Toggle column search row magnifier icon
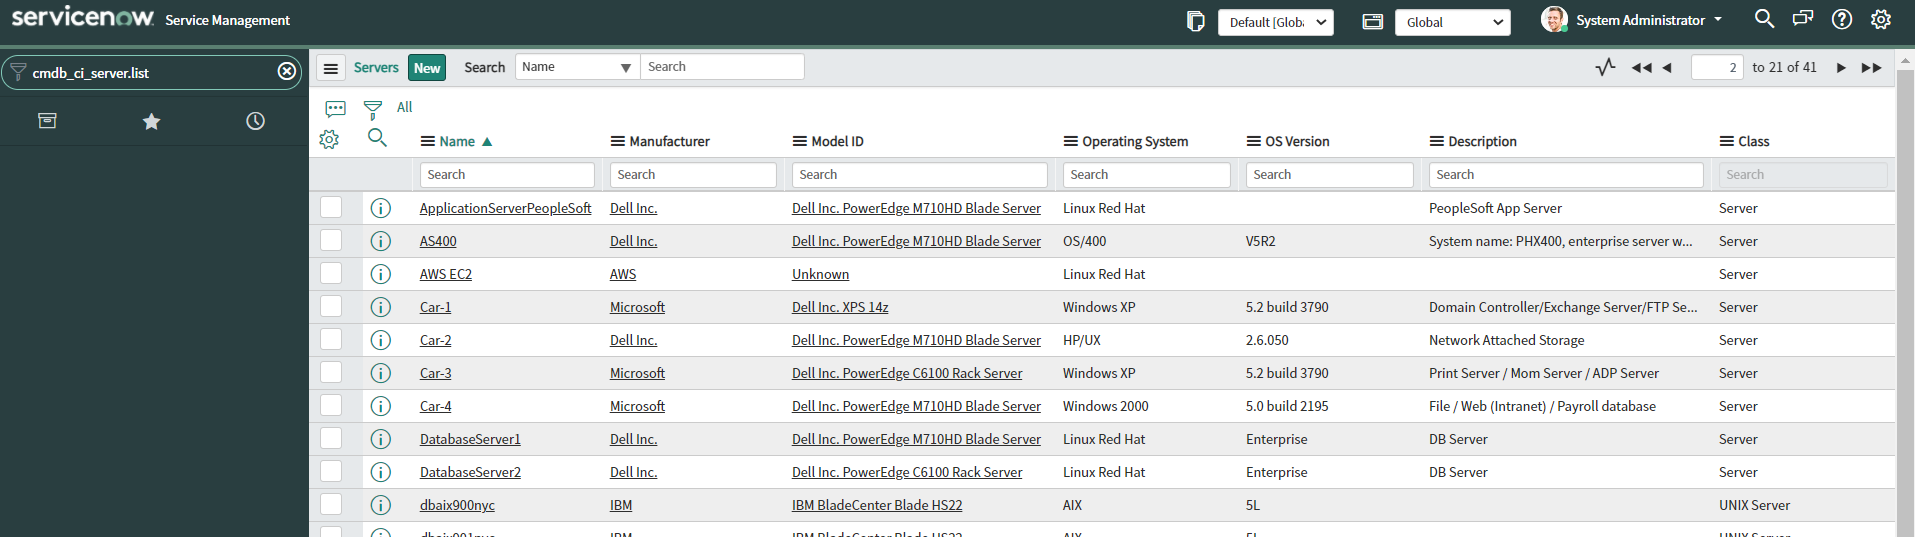1915x537 pixels. point(377,138)
